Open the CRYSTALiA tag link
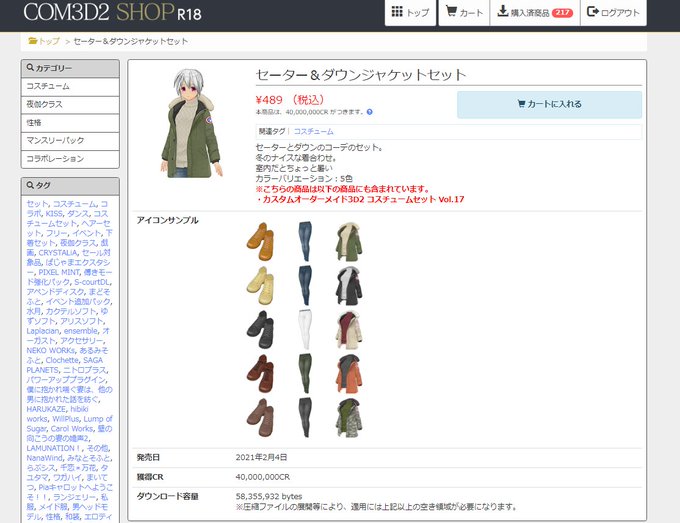This screenshot has height=523, width=680. point(58,253)
